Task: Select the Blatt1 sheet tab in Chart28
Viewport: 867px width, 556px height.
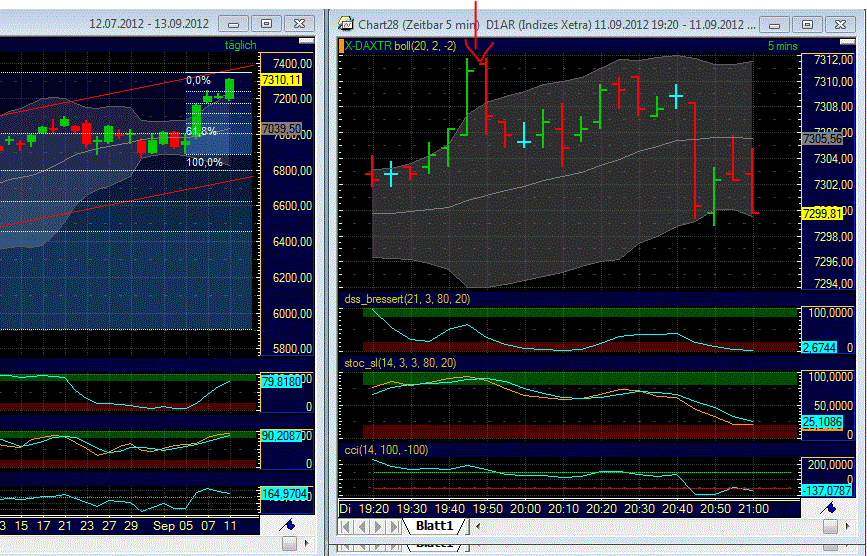Action: click(x=435, y=526)
